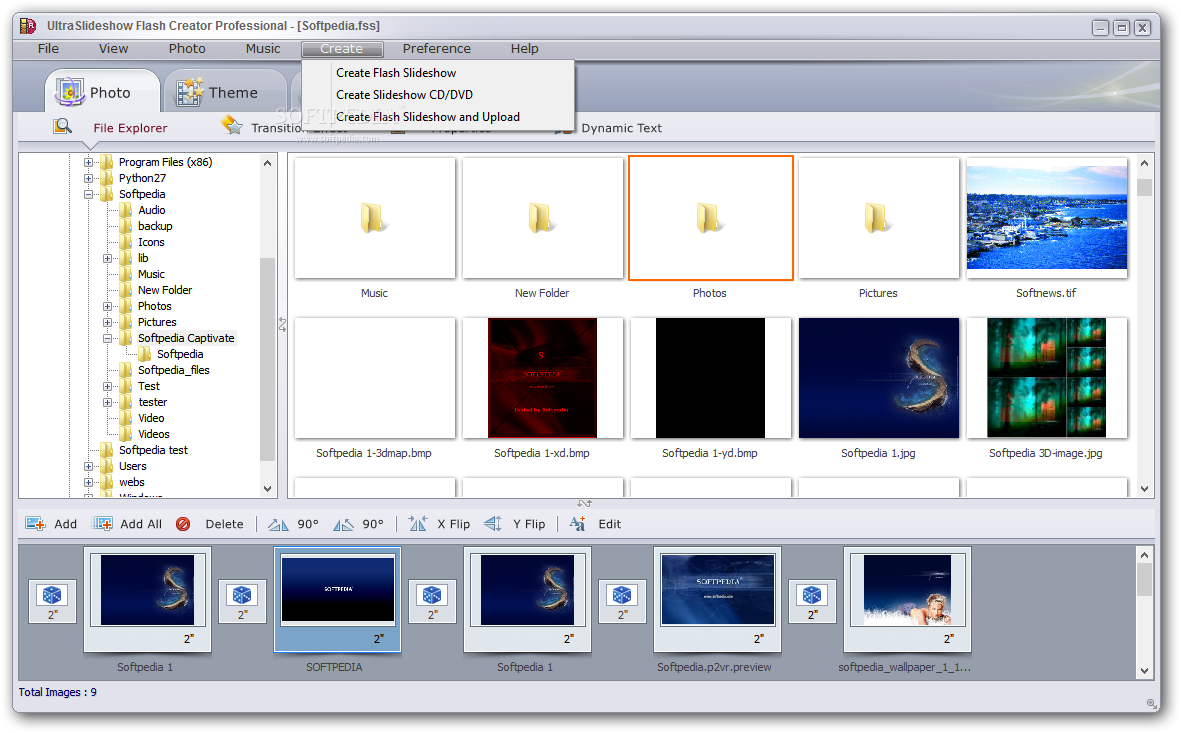Select the Softpedia 1.jpg thumbnail
This screenshot has width=1181, height=733.
878,378
